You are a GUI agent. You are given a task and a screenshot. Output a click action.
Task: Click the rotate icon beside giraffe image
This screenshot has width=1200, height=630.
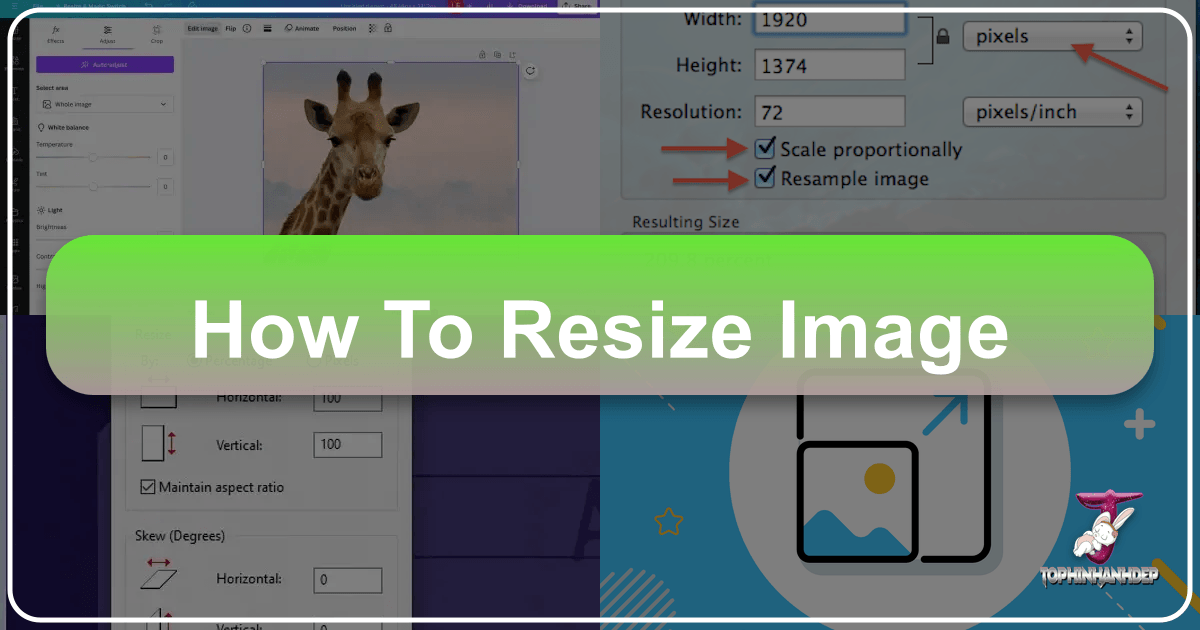point(531,71)
